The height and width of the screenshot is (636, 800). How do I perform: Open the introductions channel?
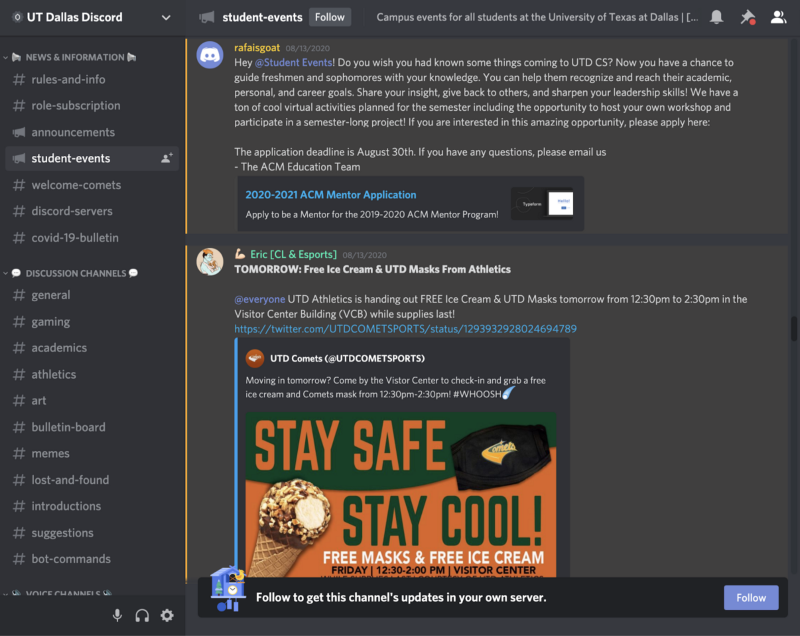[x=92, y=506]
